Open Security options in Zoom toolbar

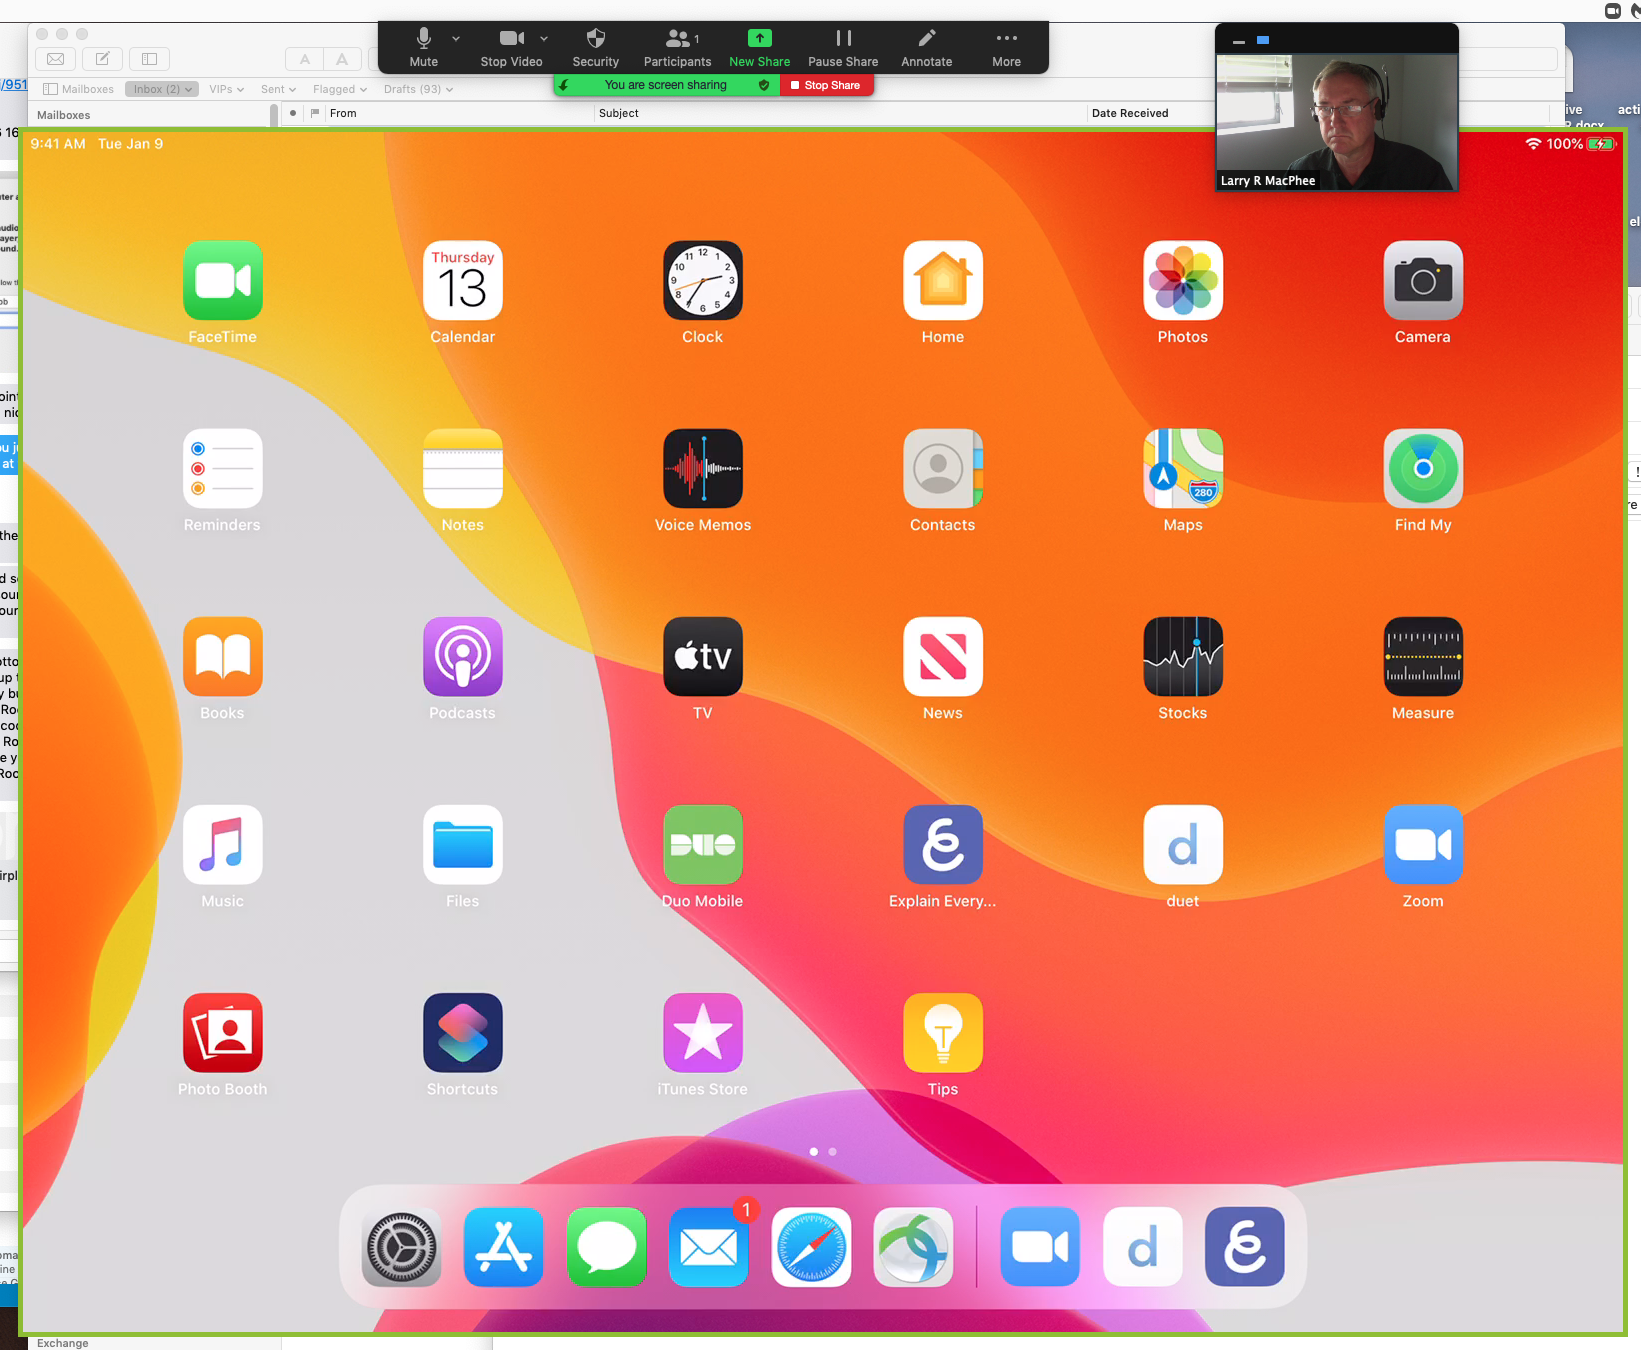click(x=596, y=47)
